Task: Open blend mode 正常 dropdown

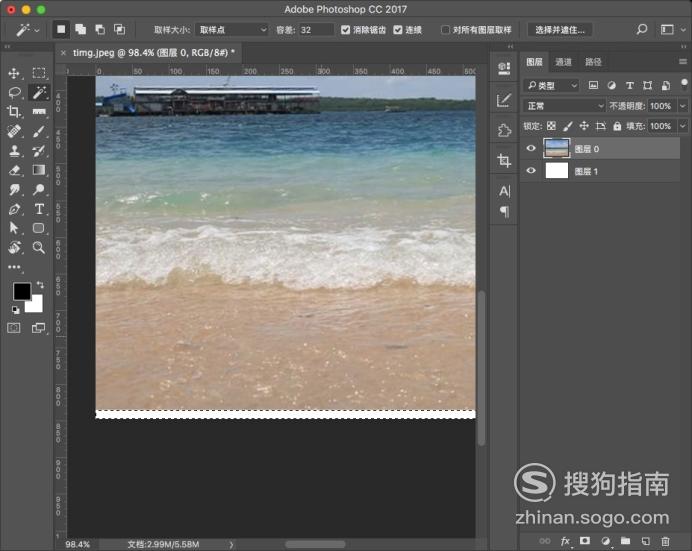Action: point(564,106)
